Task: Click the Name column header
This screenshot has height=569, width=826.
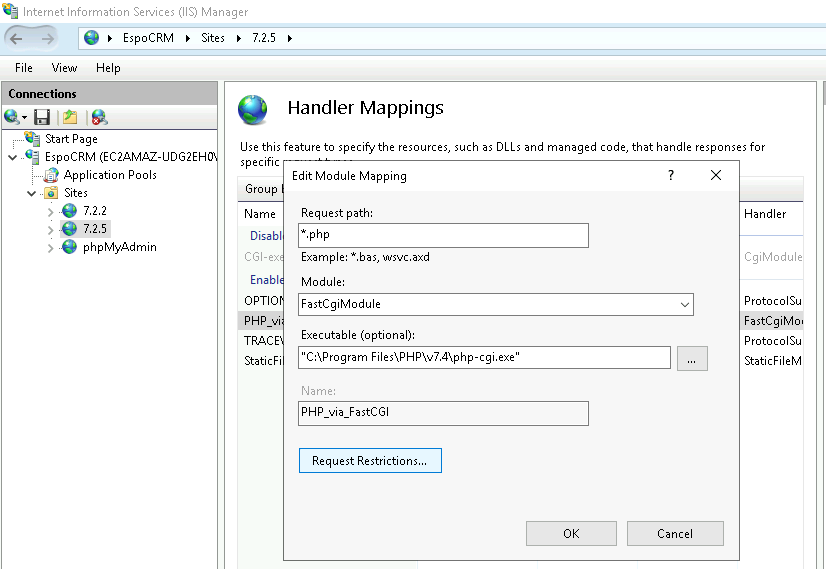Action: click(x=261, y=214)
